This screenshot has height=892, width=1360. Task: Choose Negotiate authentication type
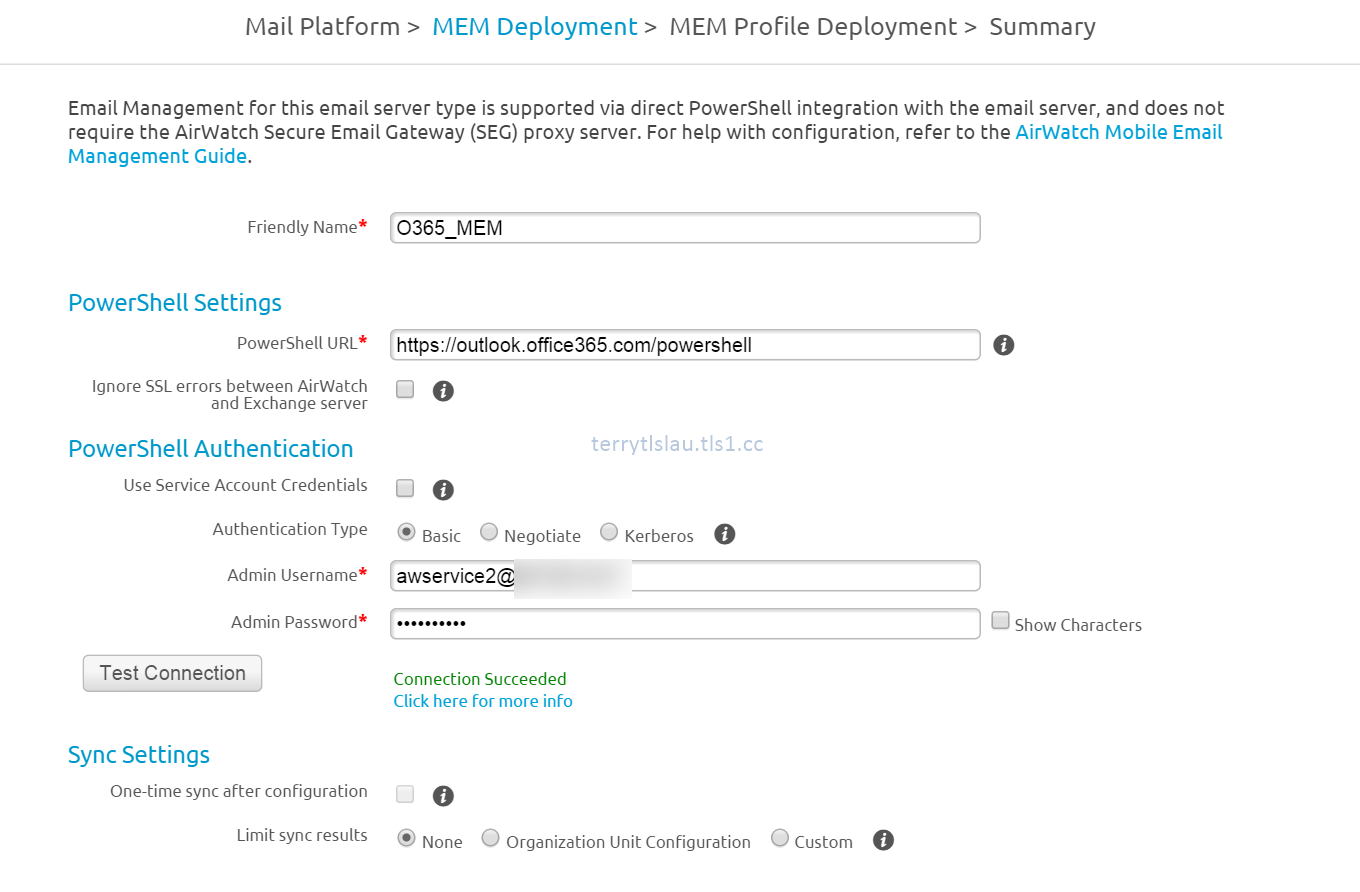pyautogui.click(x=489, y=532)
